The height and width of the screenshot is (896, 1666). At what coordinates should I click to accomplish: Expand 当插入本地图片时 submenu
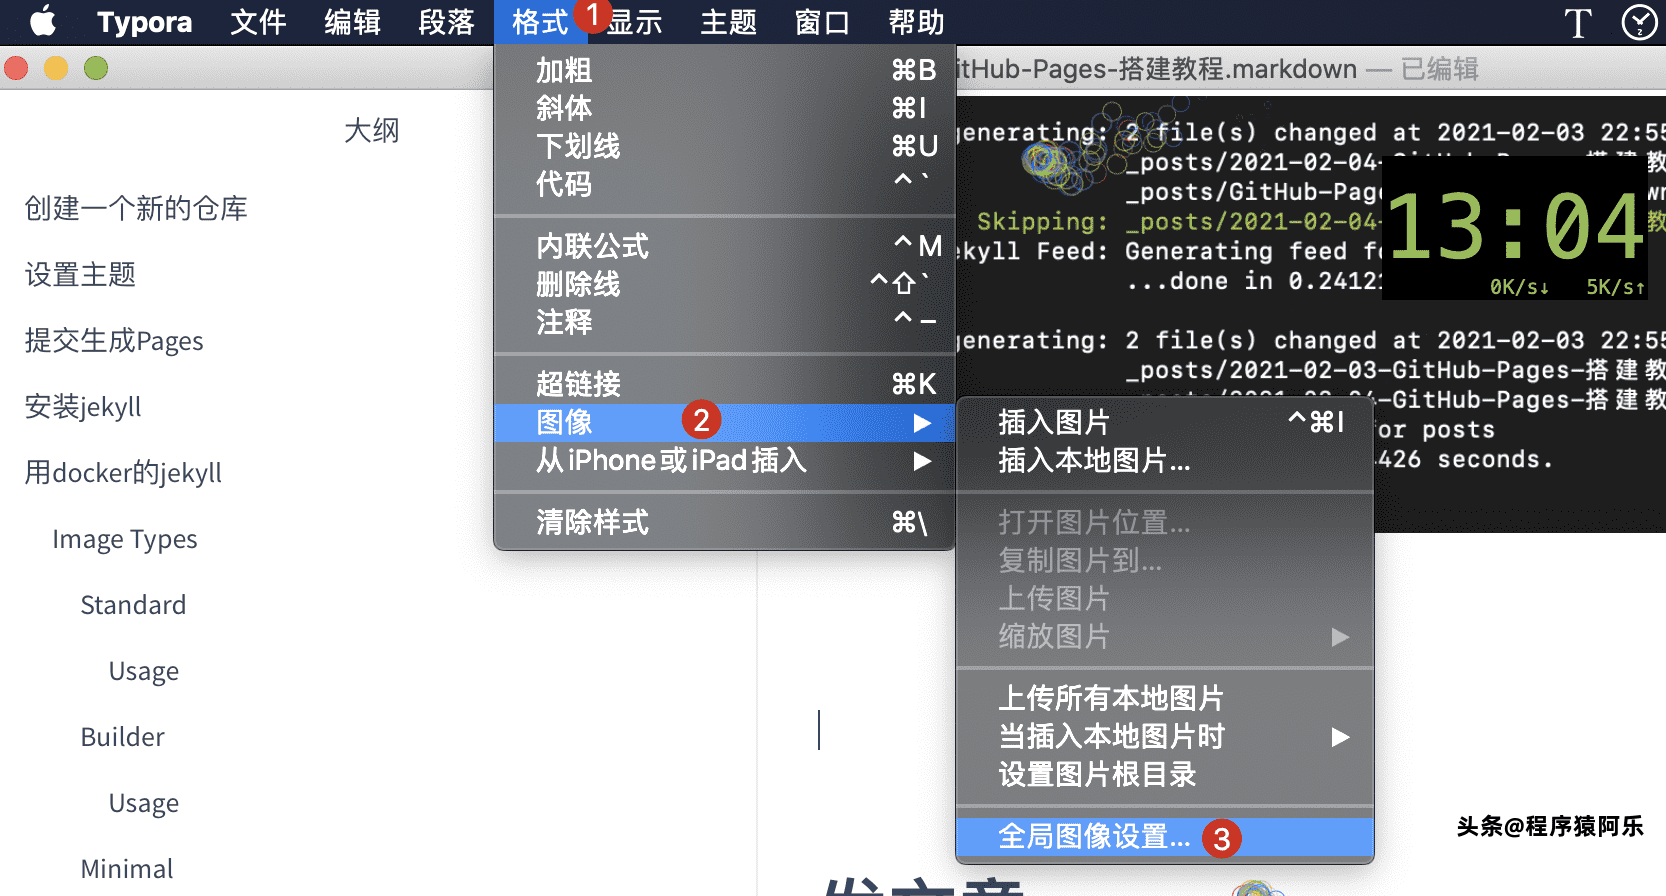point(1165,736)
